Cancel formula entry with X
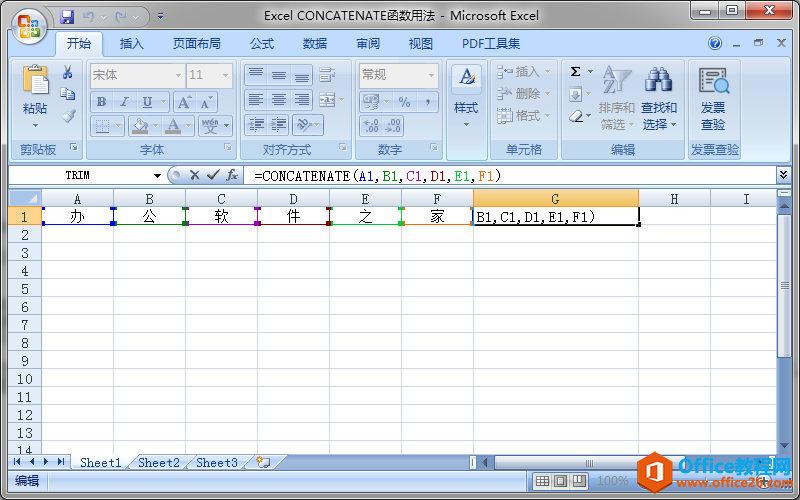Image resolution: width=800 pixels, height=500 pixels. tap(194, 176)
